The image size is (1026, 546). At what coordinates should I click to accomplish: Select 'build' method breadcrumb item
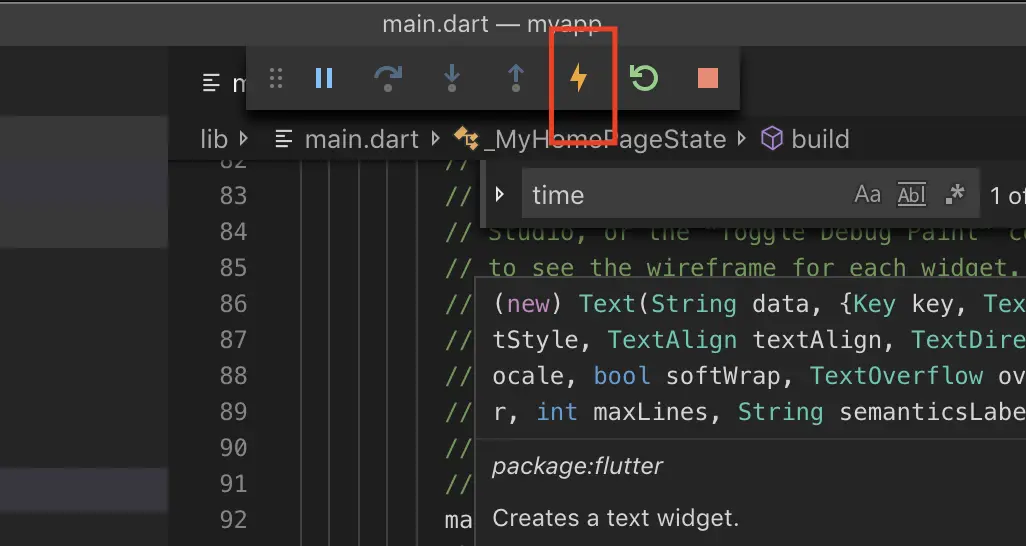point(821,139)
